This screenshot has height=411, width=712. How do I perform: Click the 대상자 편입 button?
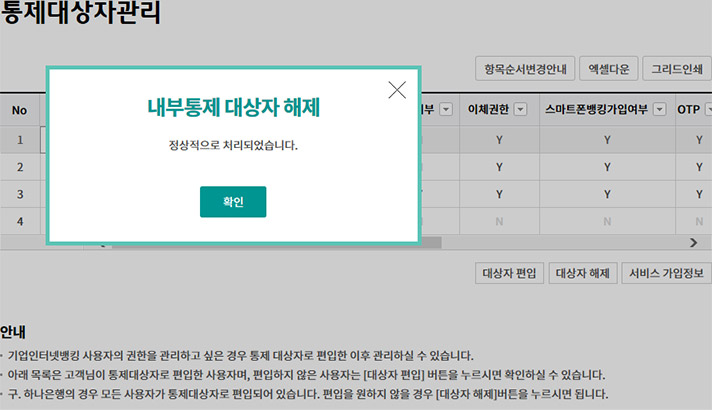click(x=509, y=272)
